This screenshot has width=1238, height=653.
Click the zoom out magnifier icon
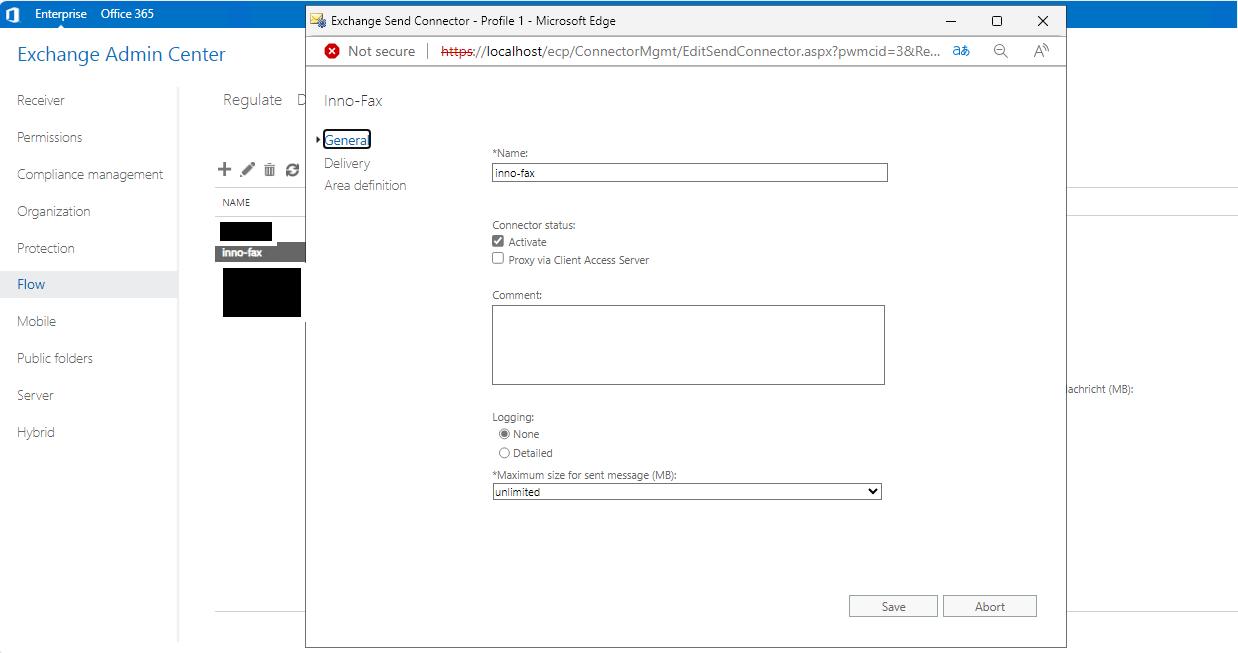click(x=1001, y=51)
